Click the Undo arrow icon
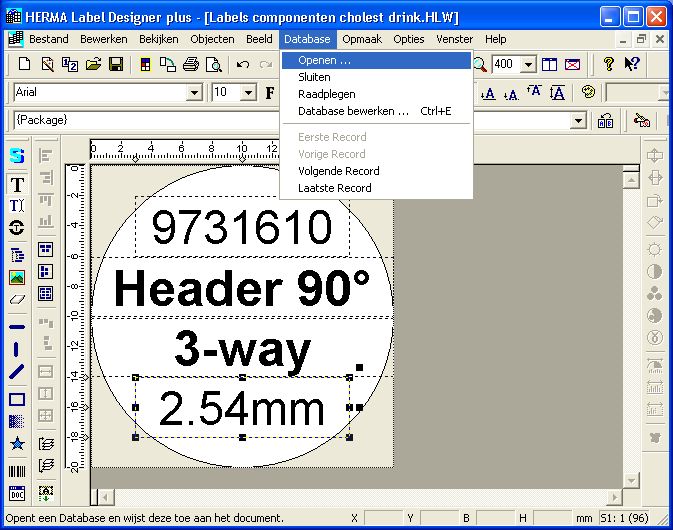The height and width of the screenshot is (530, 673). coord(243,65)
